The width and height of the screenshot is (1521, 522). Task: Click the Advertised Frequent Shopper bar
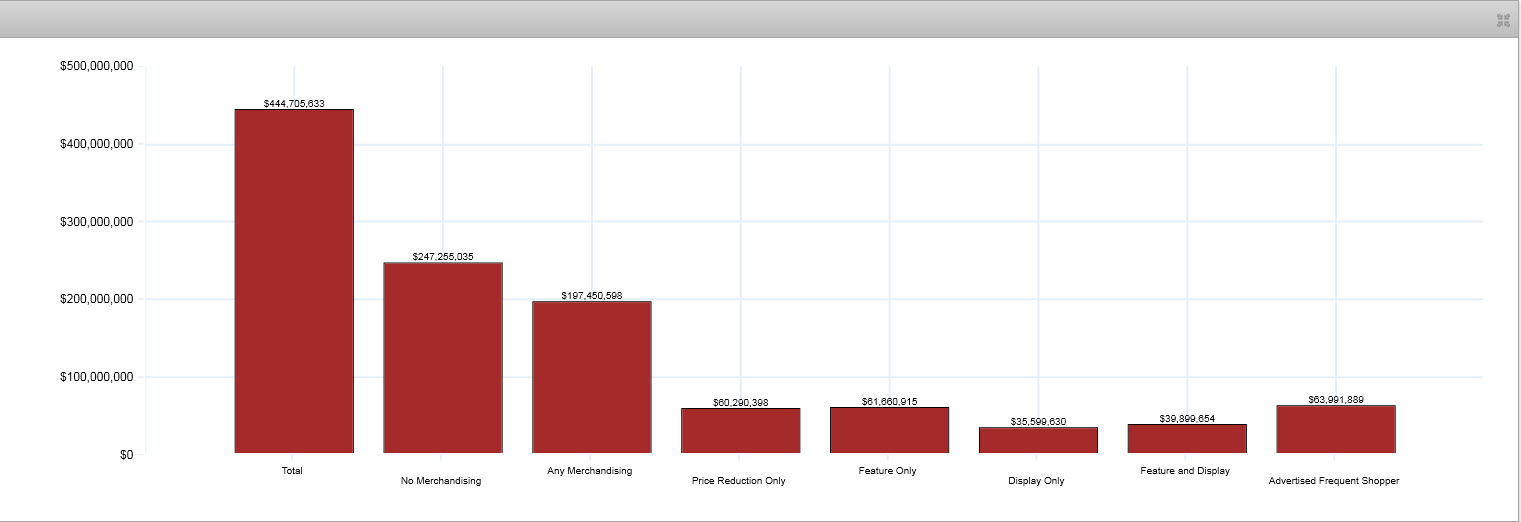coord(1335,429)
